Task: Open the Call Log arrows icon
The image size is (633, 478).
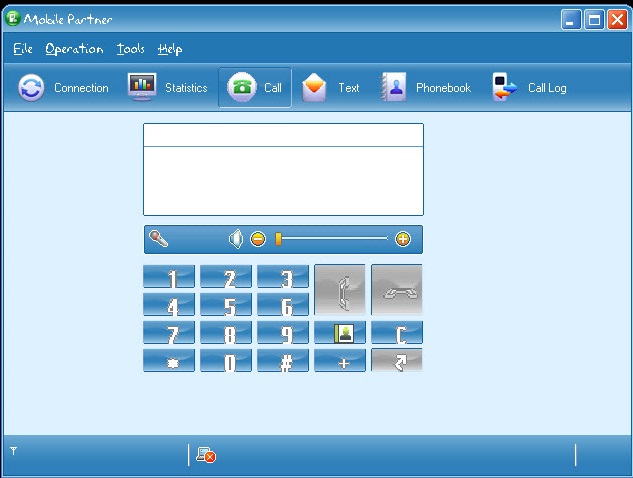Action: point(504,87)
